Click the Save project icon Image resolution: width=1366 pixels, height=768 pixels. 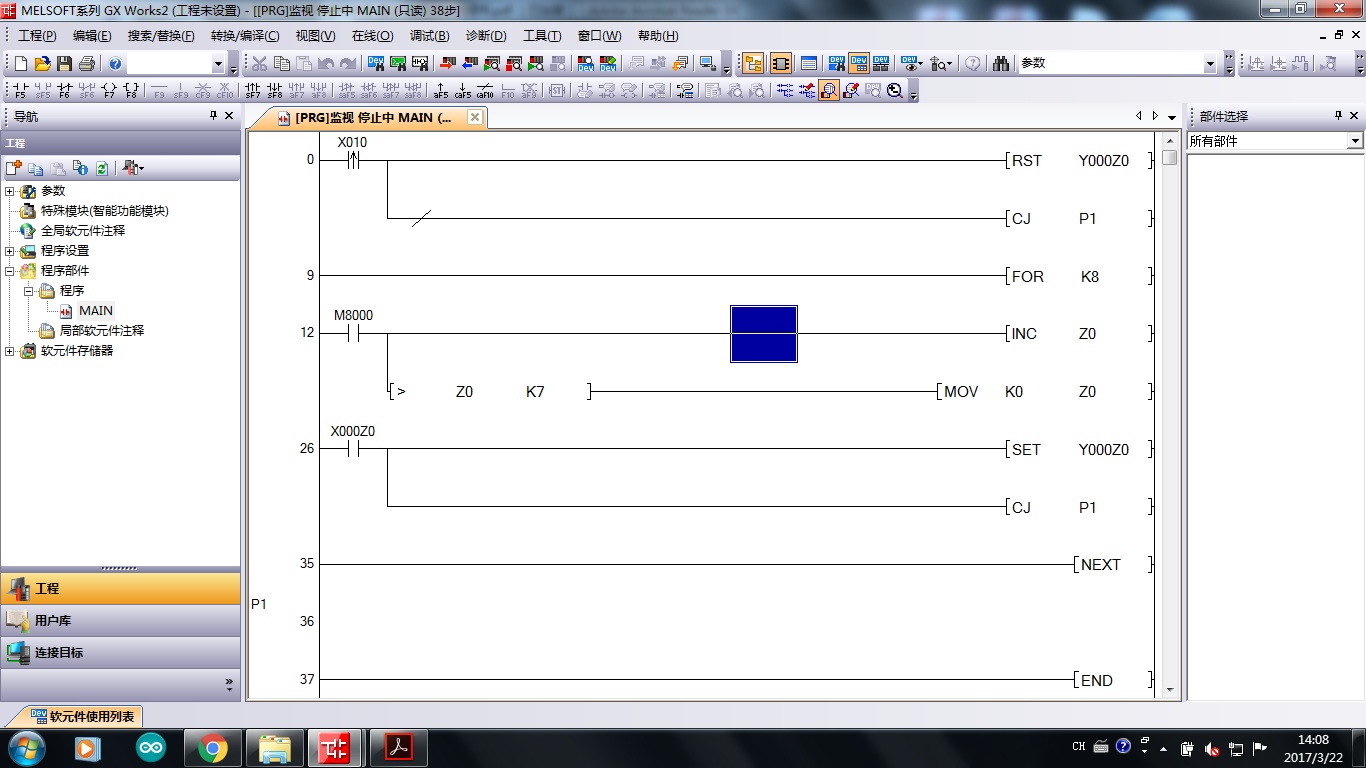64,64
